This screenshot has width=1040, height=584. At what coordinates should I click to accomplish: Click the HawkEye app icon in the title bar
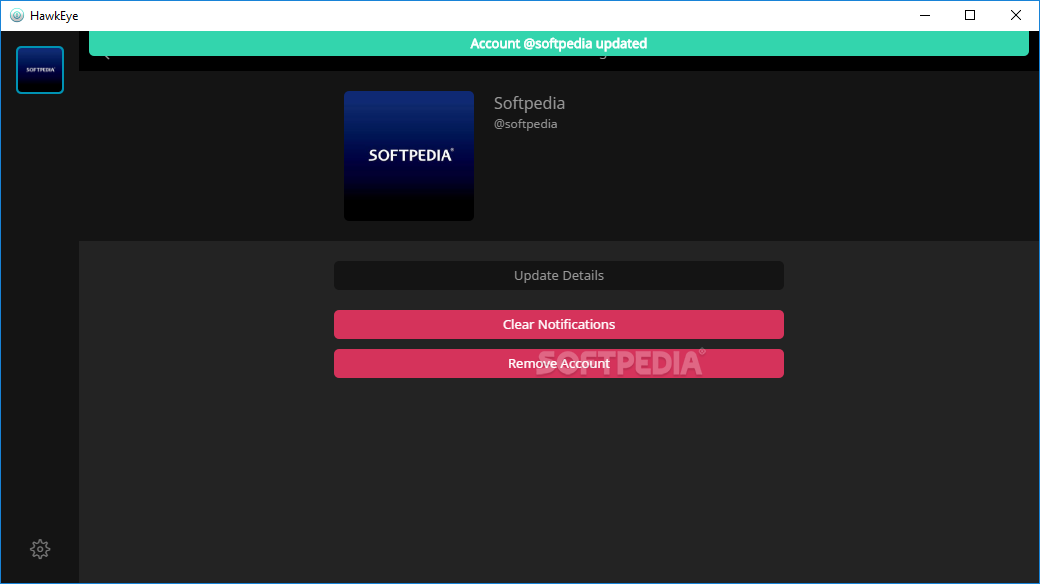click(17, 15)
